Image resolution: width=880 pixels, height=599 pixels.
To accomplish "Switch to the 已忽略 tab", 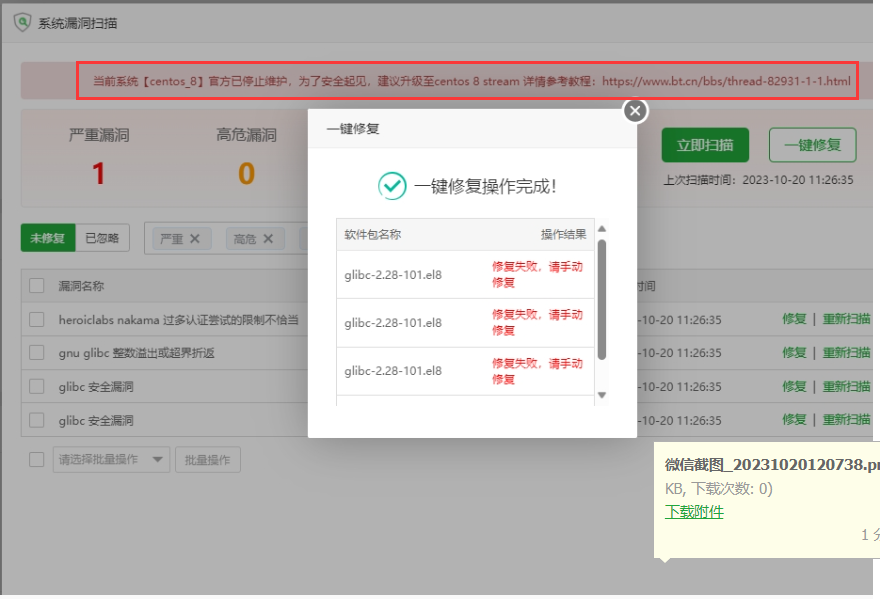I will pyautogui.click(x=105, y=239).
